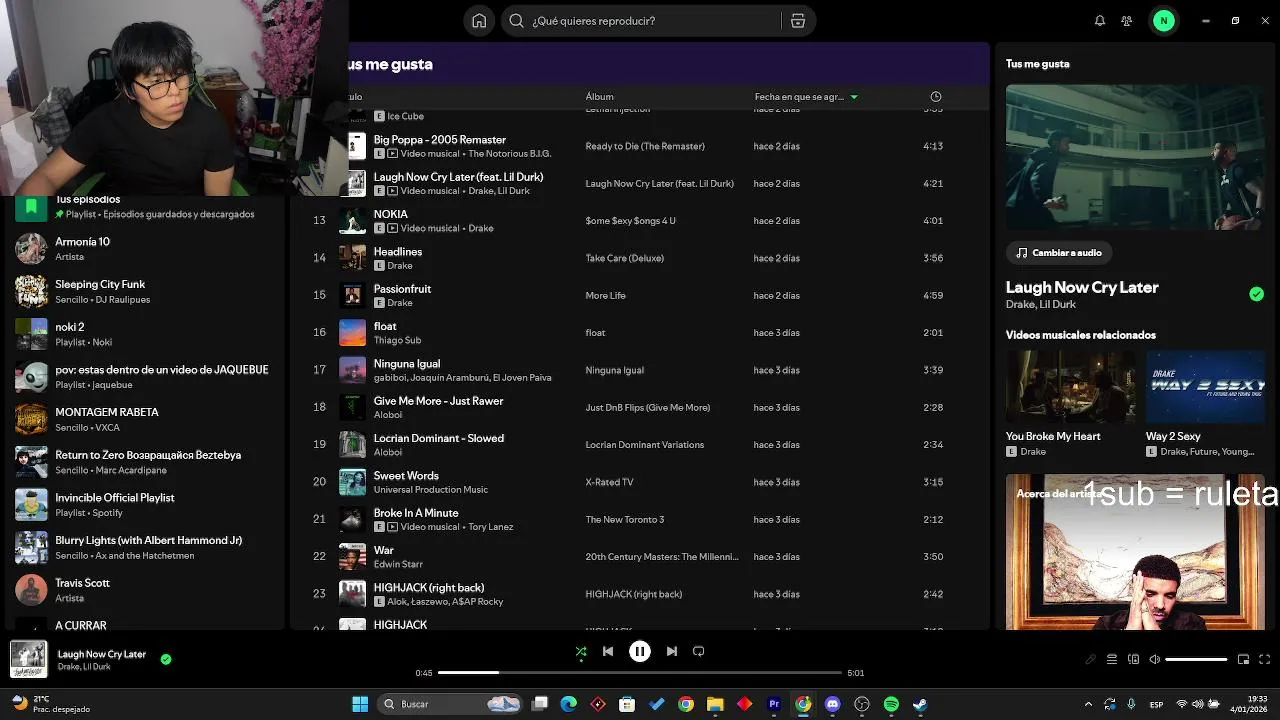This screenshot has width=1280, height=720.
Task: Open Task View from the taskbar
Action: (540, 704)
